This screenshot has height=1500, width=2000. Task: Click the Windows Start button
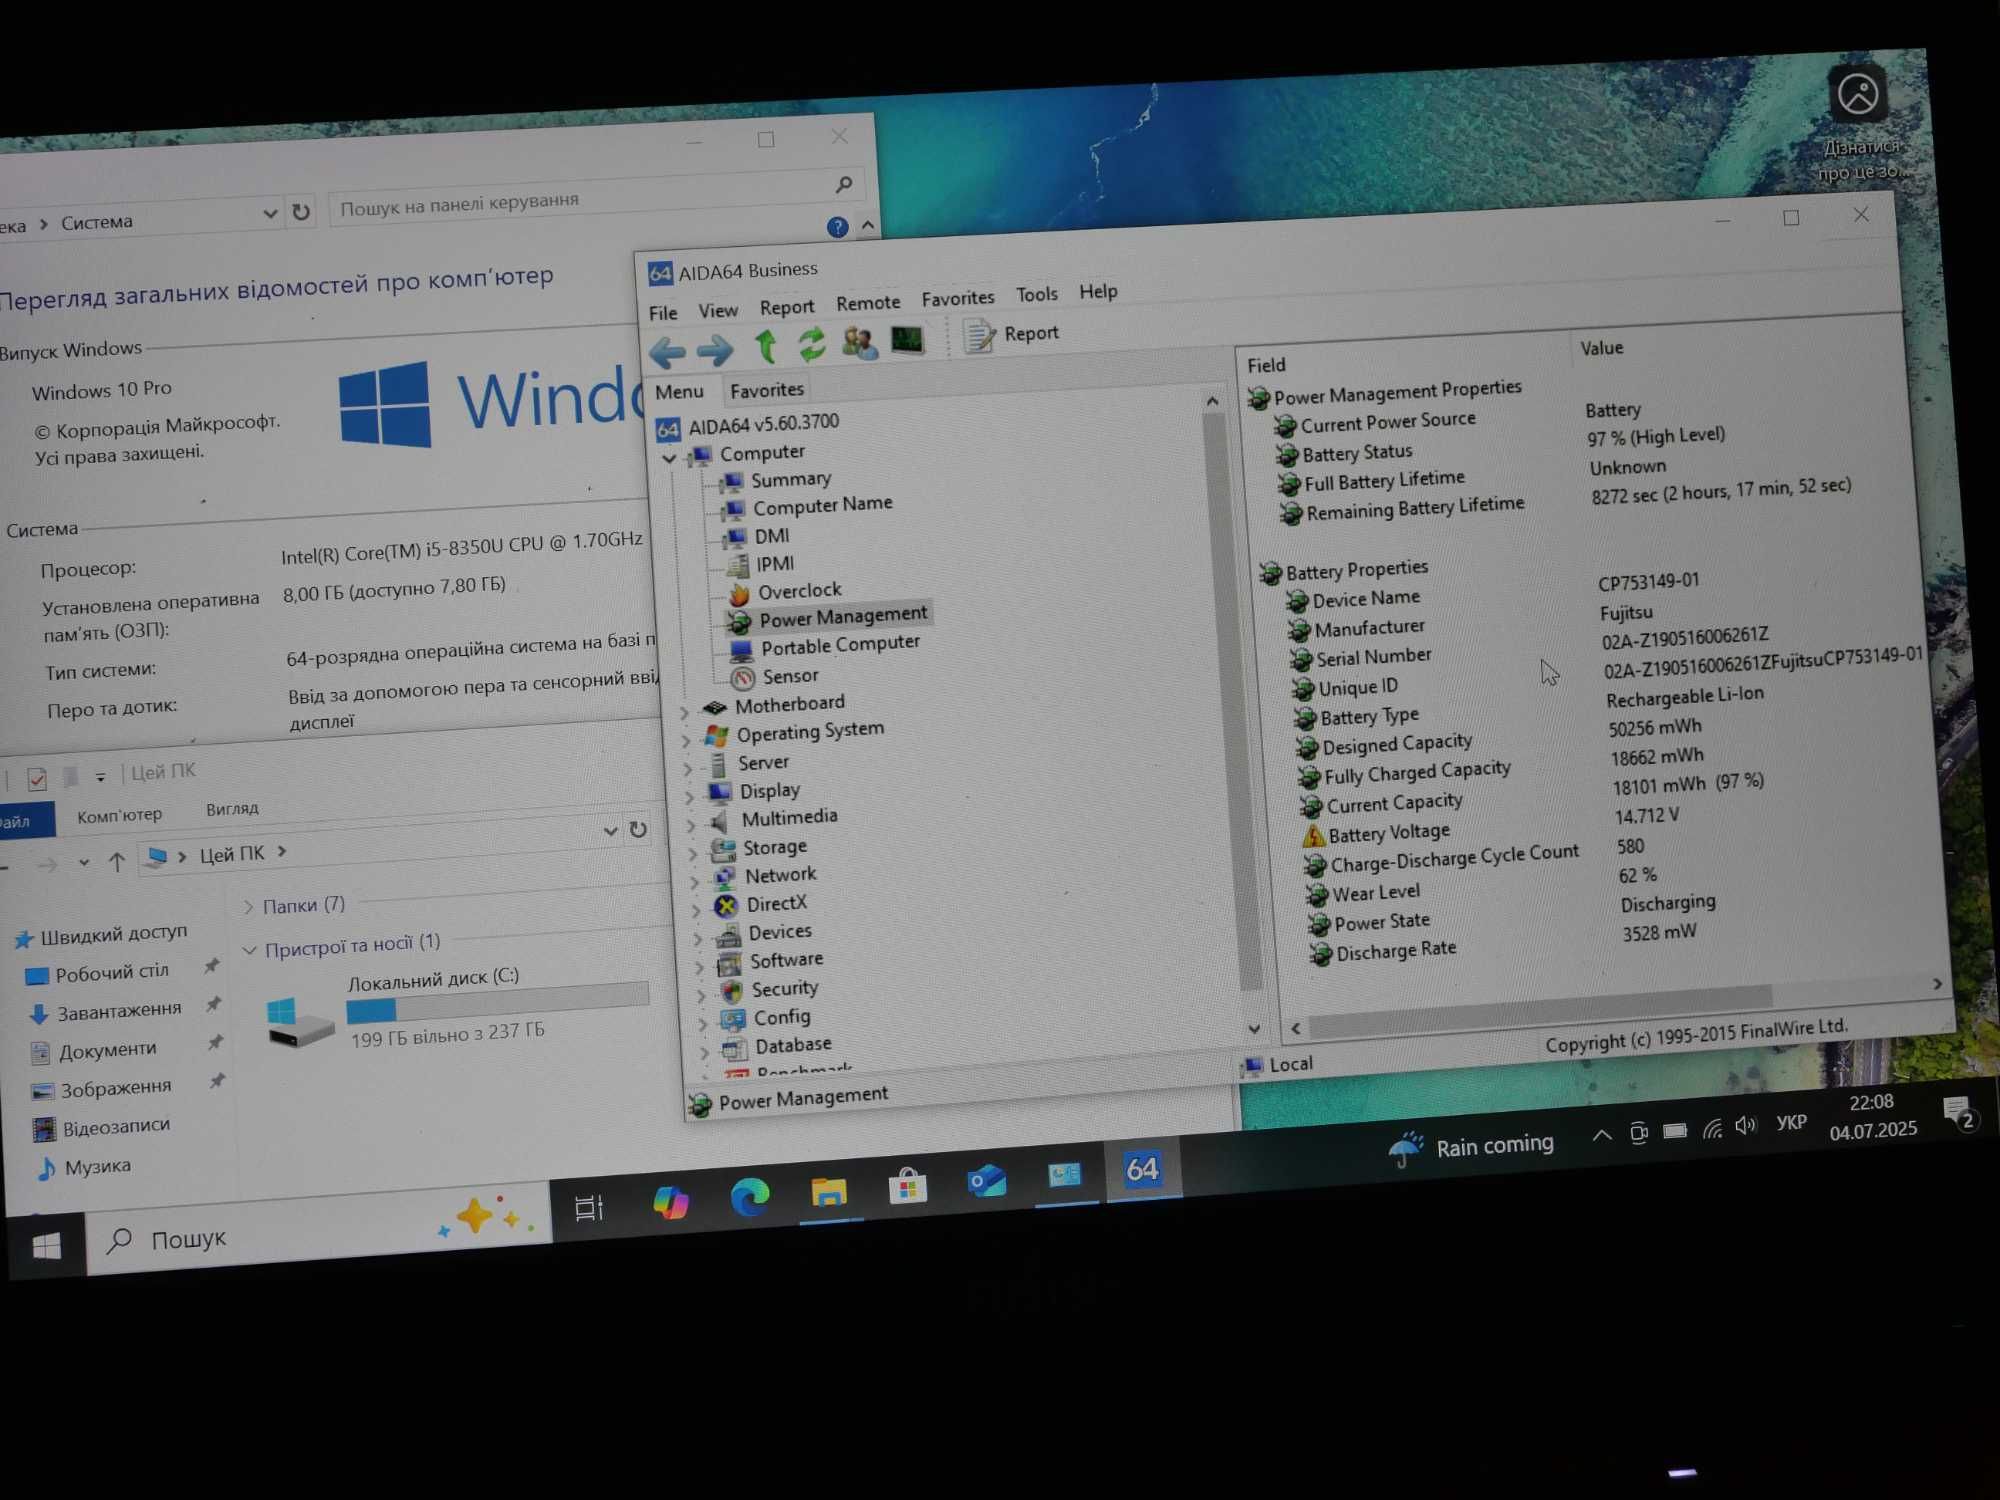[46, 1246]
